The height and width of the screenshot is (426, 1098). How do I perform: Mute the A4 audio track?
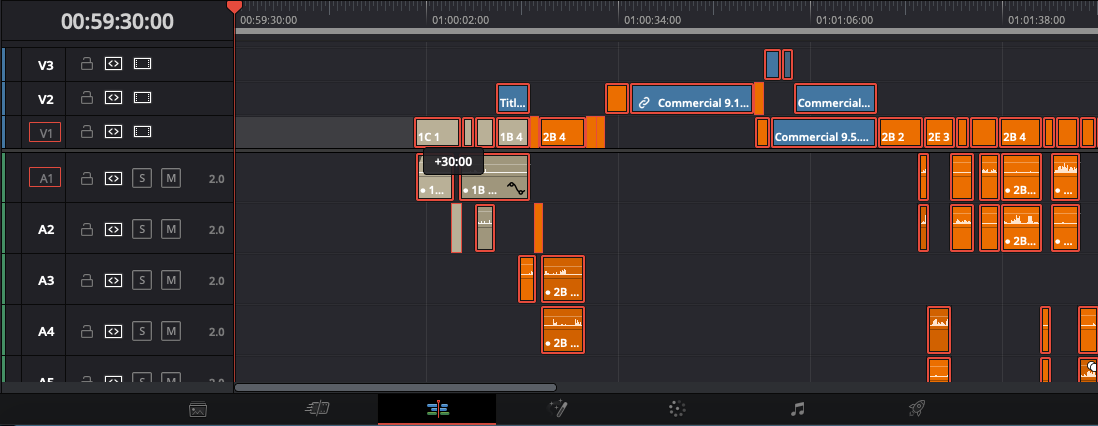(170, 331)
